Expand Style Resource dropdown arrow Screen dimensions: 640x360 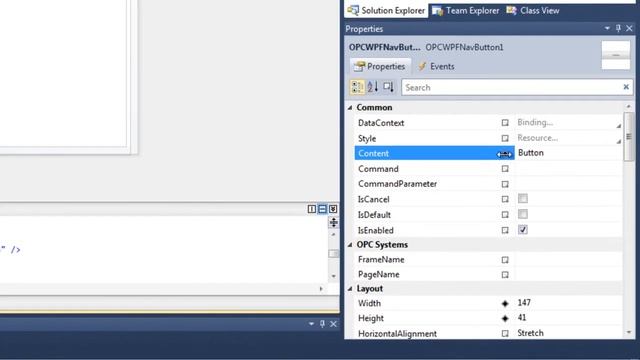coord(618,142)
